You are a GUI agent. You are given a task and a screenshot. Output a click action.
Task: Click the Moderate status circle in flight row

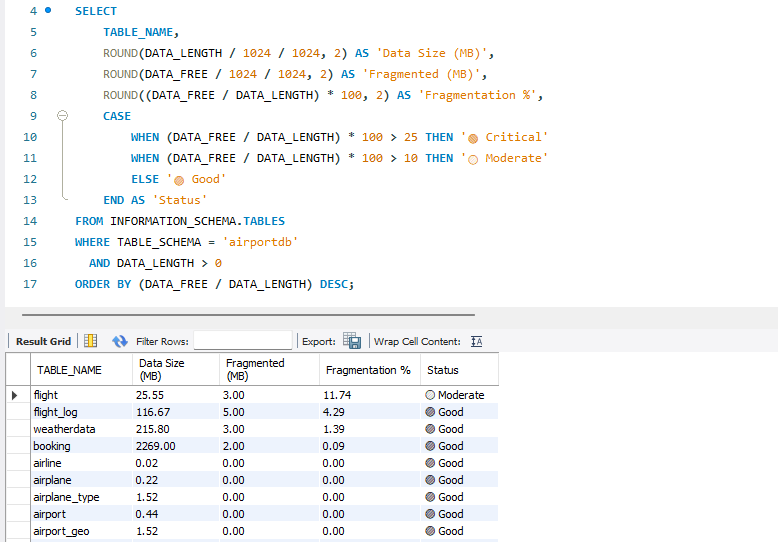[430, 395]
